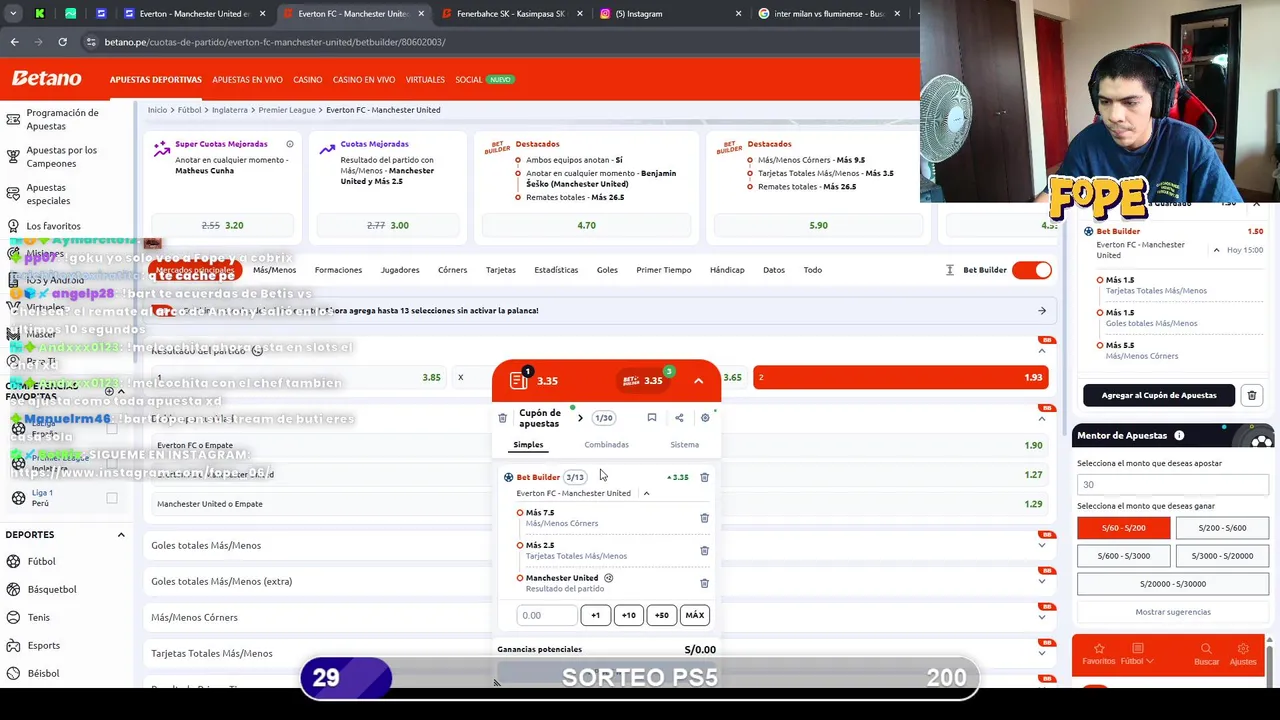The height and width of the screenshot is (720, 1280).
Task: Click the Super Cuotas Mejoradas info icon
Action: 290,144
